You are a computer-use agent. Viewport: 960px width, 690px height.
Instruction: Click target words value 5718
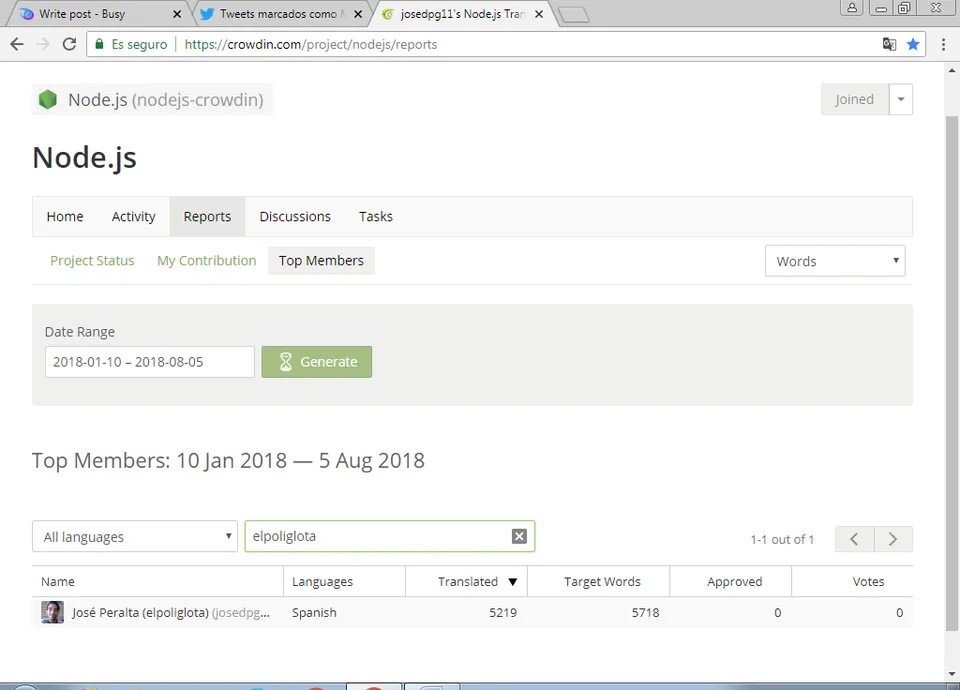pyautogui.click(x=645, y=613)
